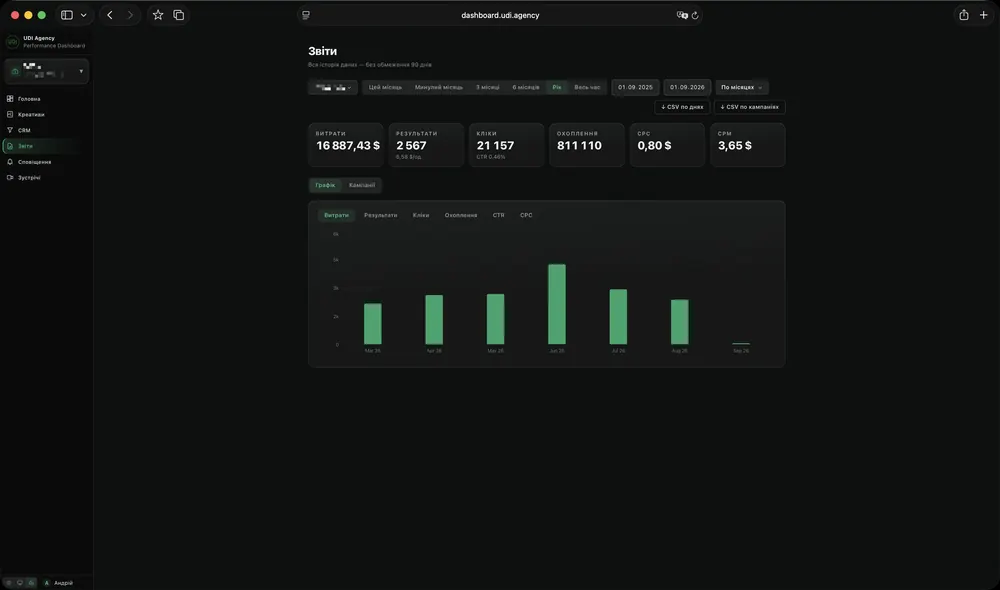
Task: Download 'CSV по кампаніях'
Action: coord(749,107)
